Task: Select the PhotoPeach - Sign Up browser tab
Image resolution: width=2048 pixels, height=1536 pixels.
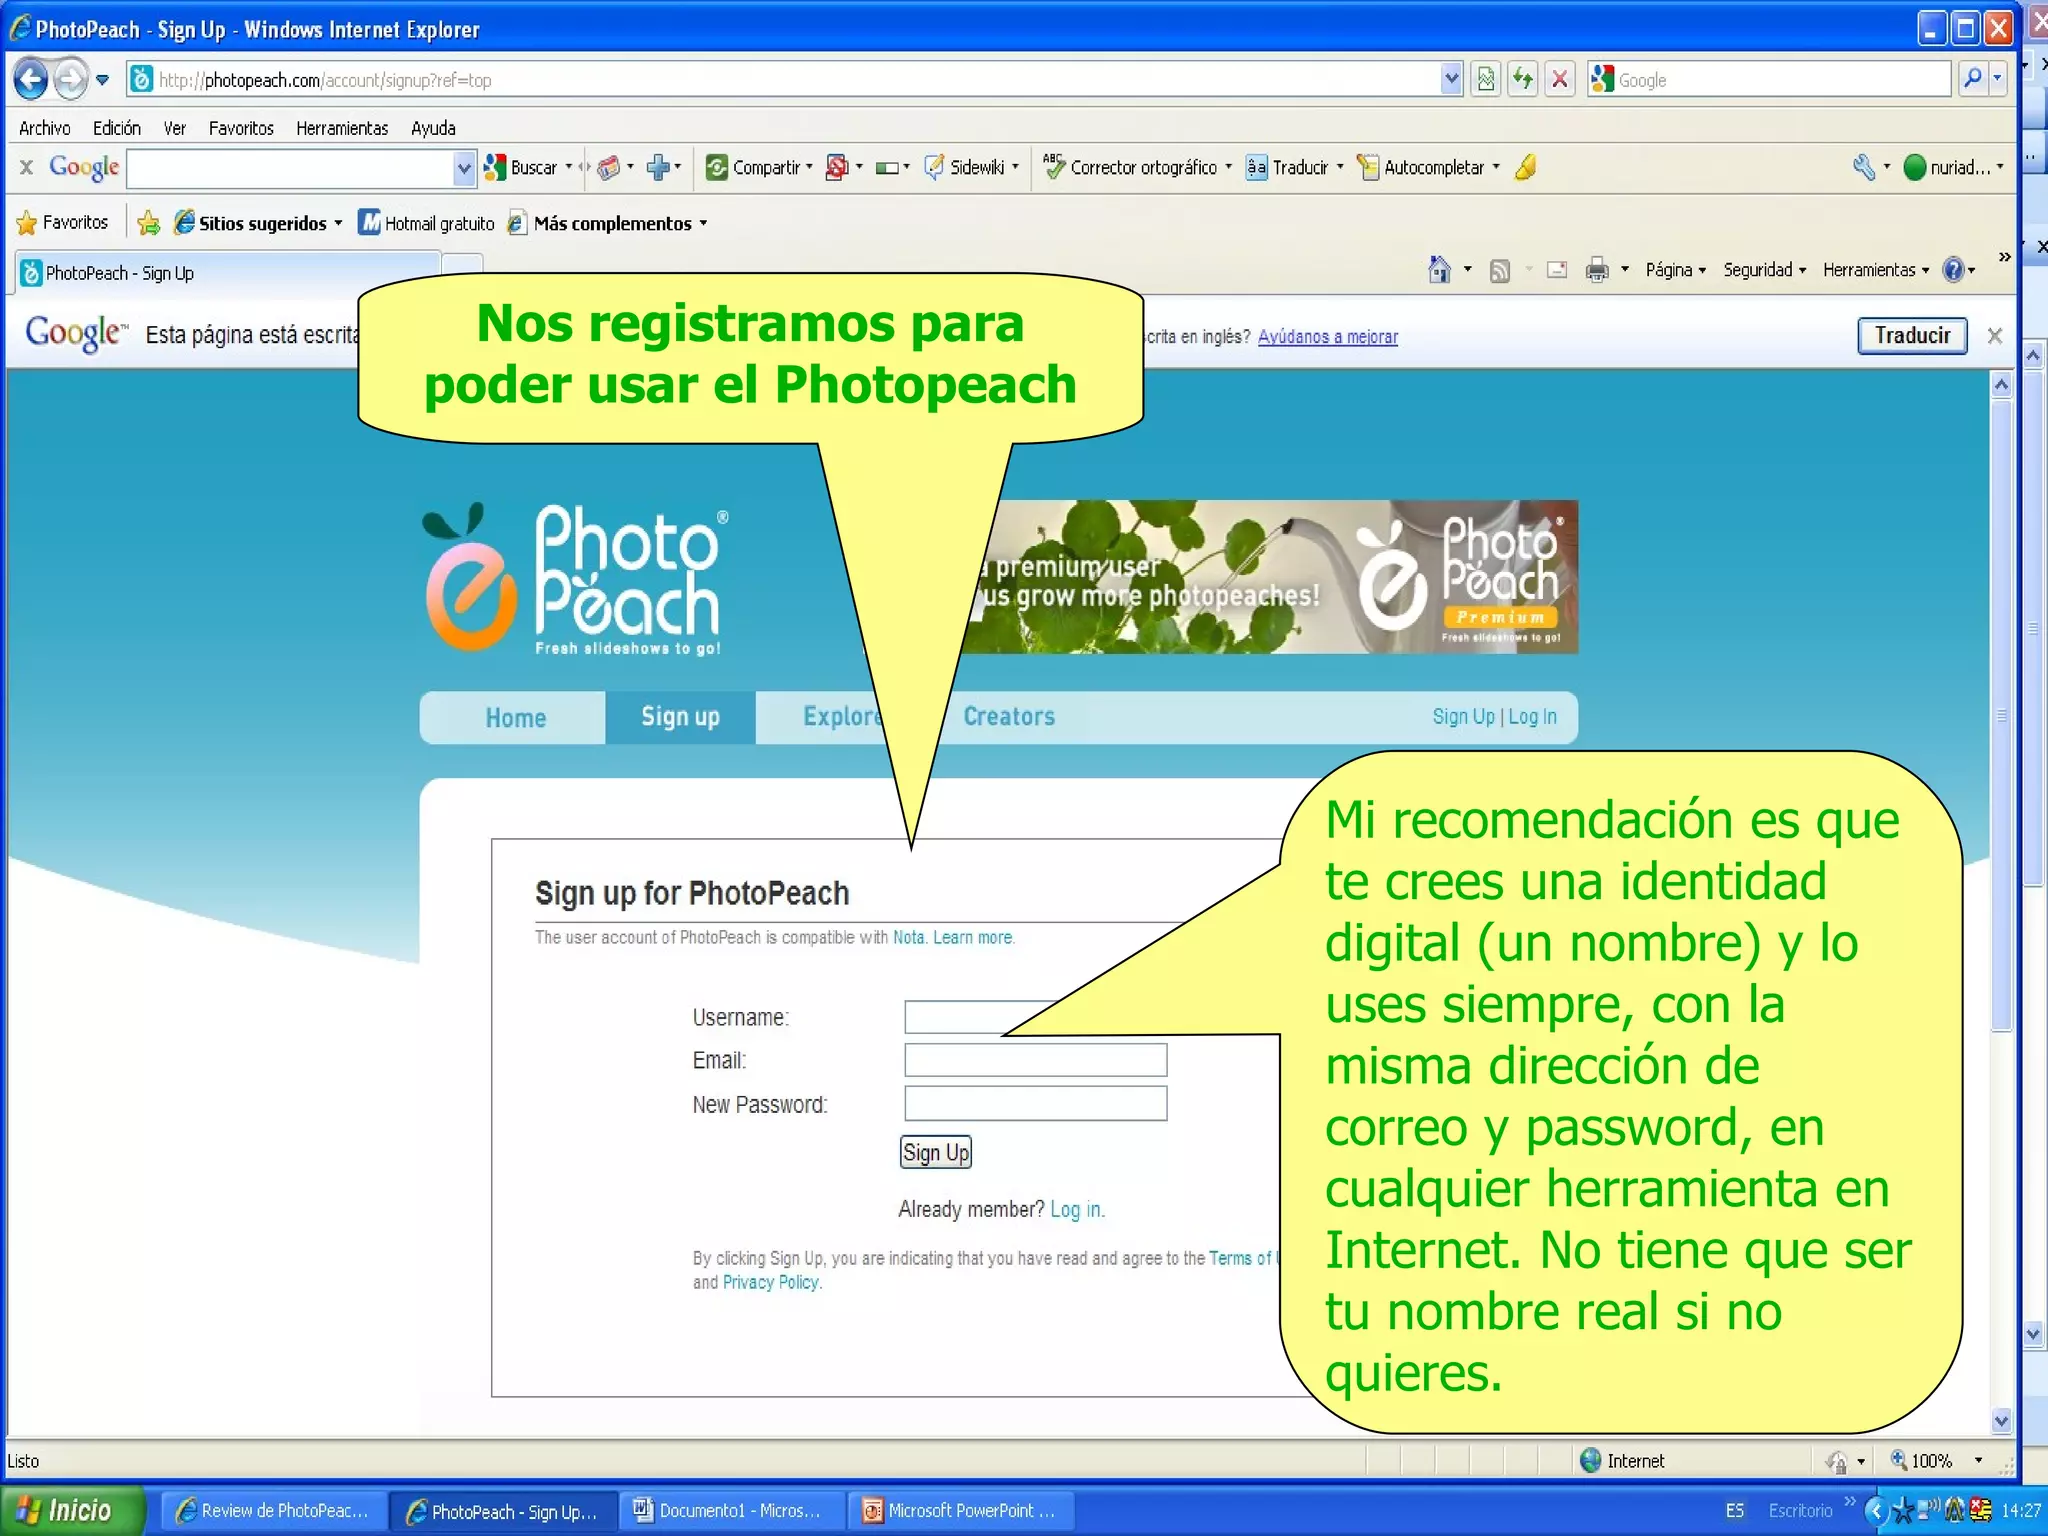Action: [x=228, y=273]
